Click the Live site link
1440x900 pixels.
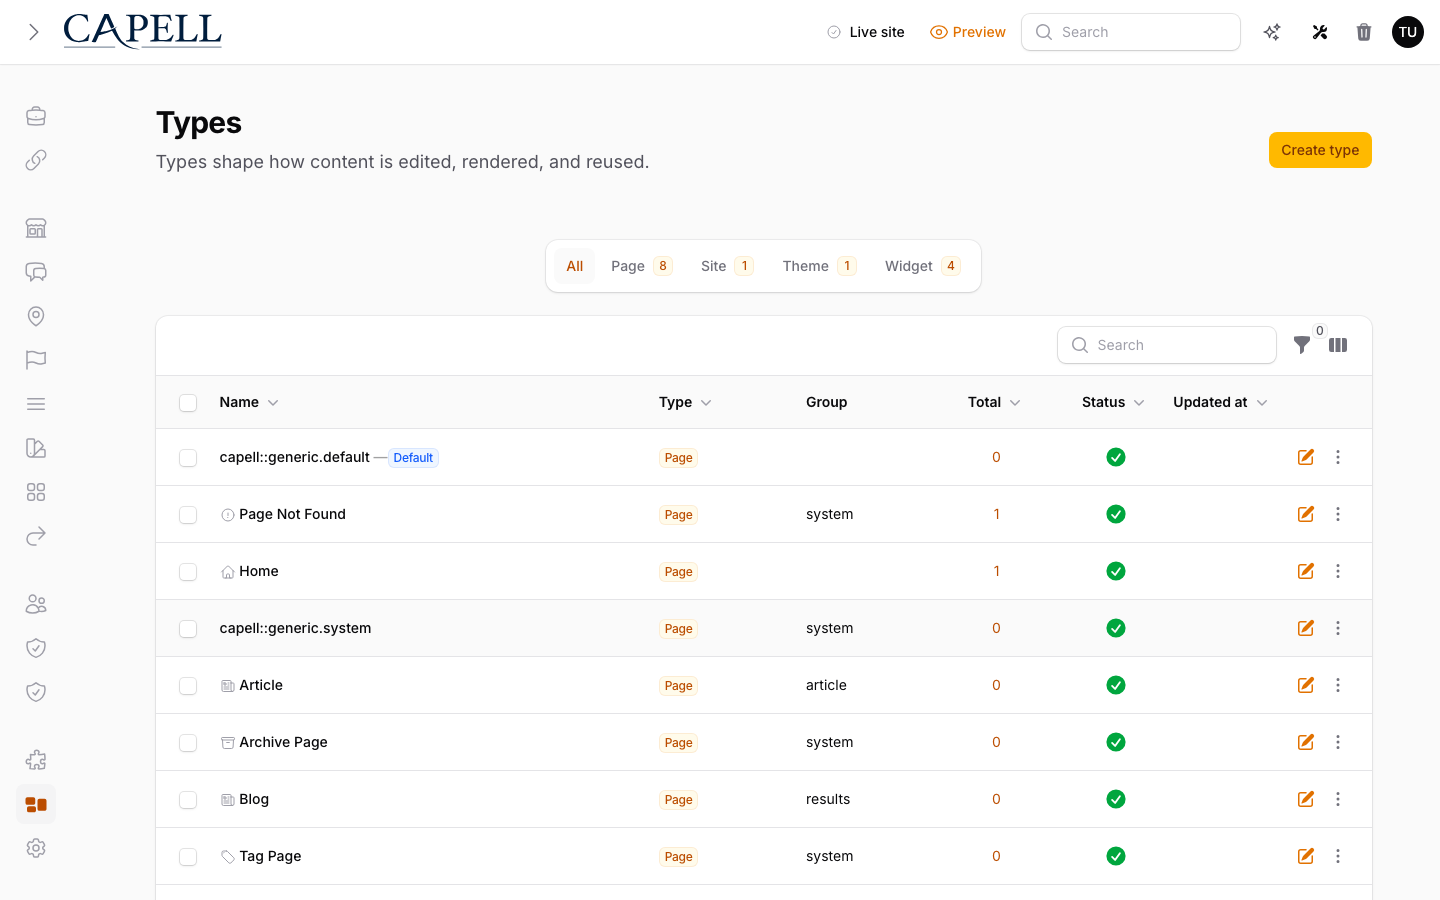866,32
